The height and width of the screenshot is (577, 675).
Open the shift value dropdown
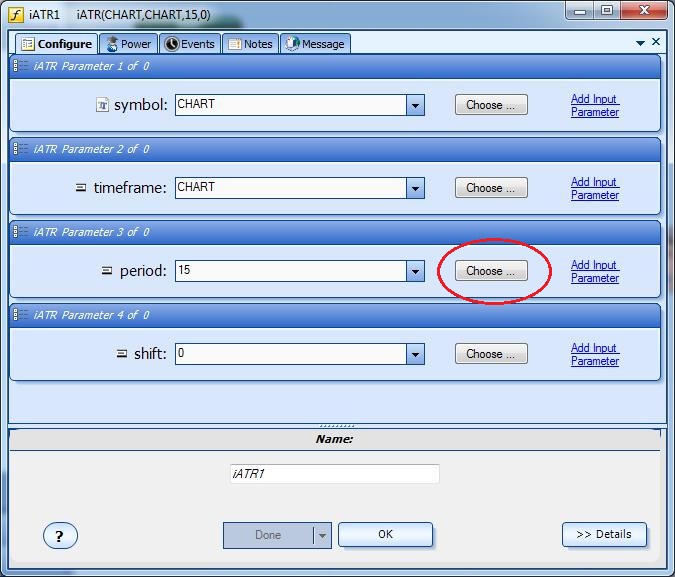[x=415, y=354]
